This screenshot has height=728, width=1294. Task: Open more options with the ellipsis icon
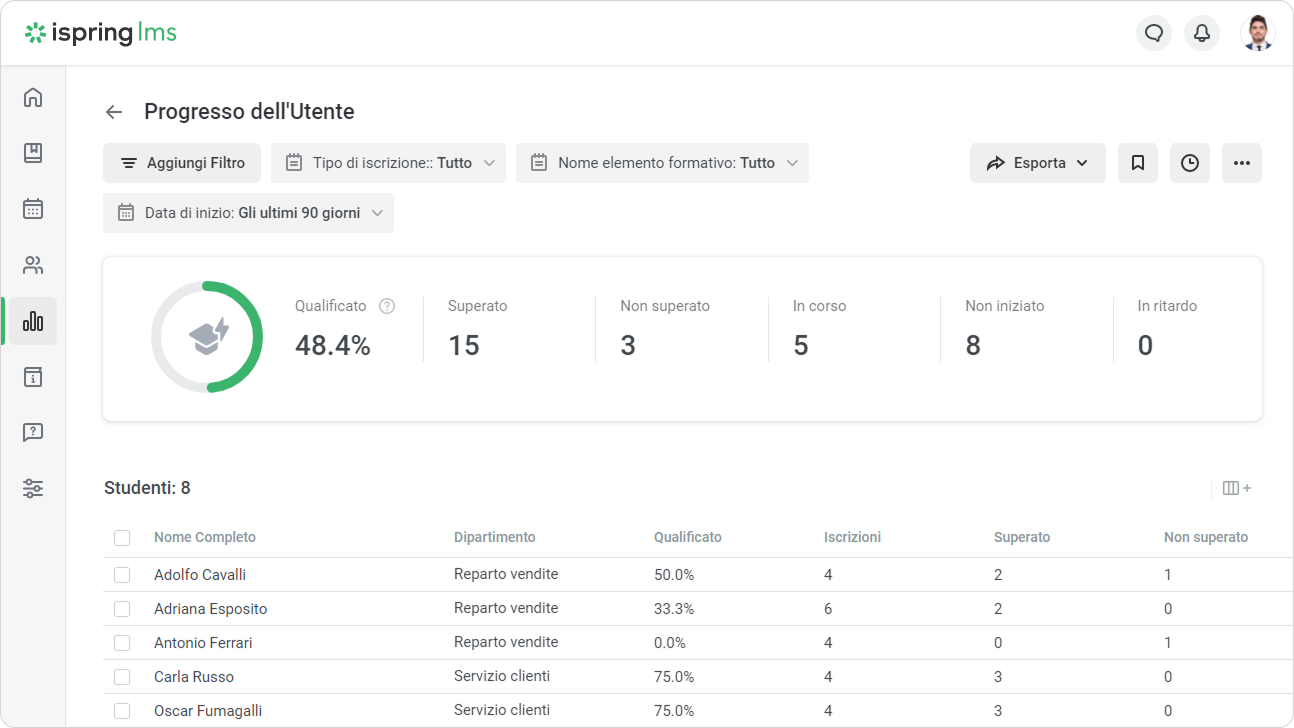1242,162
